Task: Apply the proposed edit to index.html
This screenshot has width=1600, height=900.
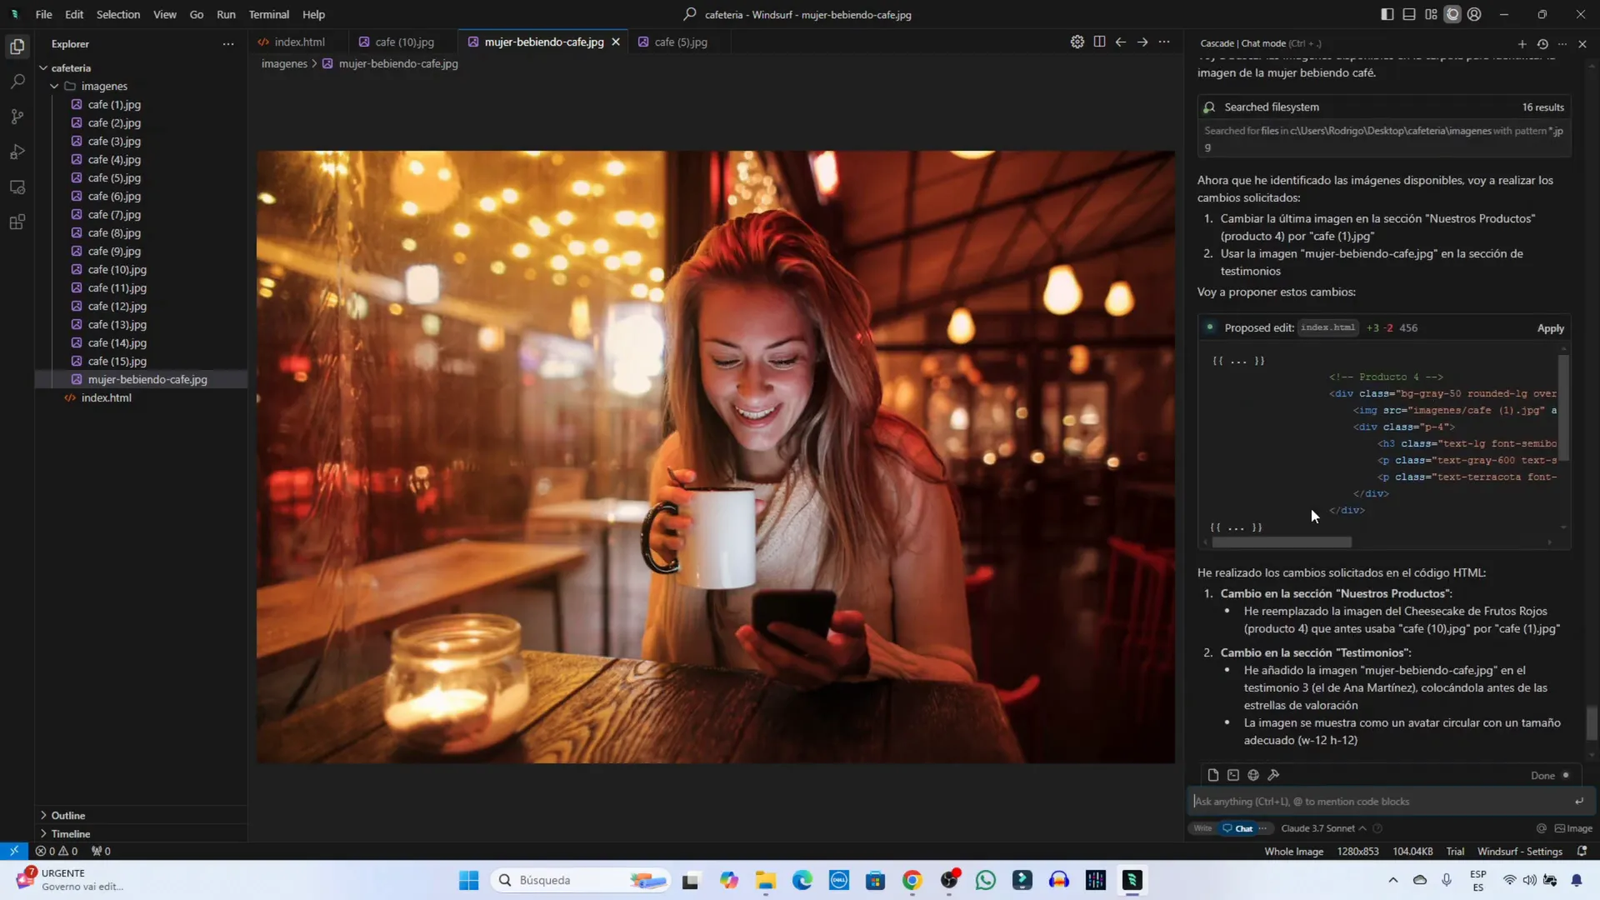Action: point(1550,328)
